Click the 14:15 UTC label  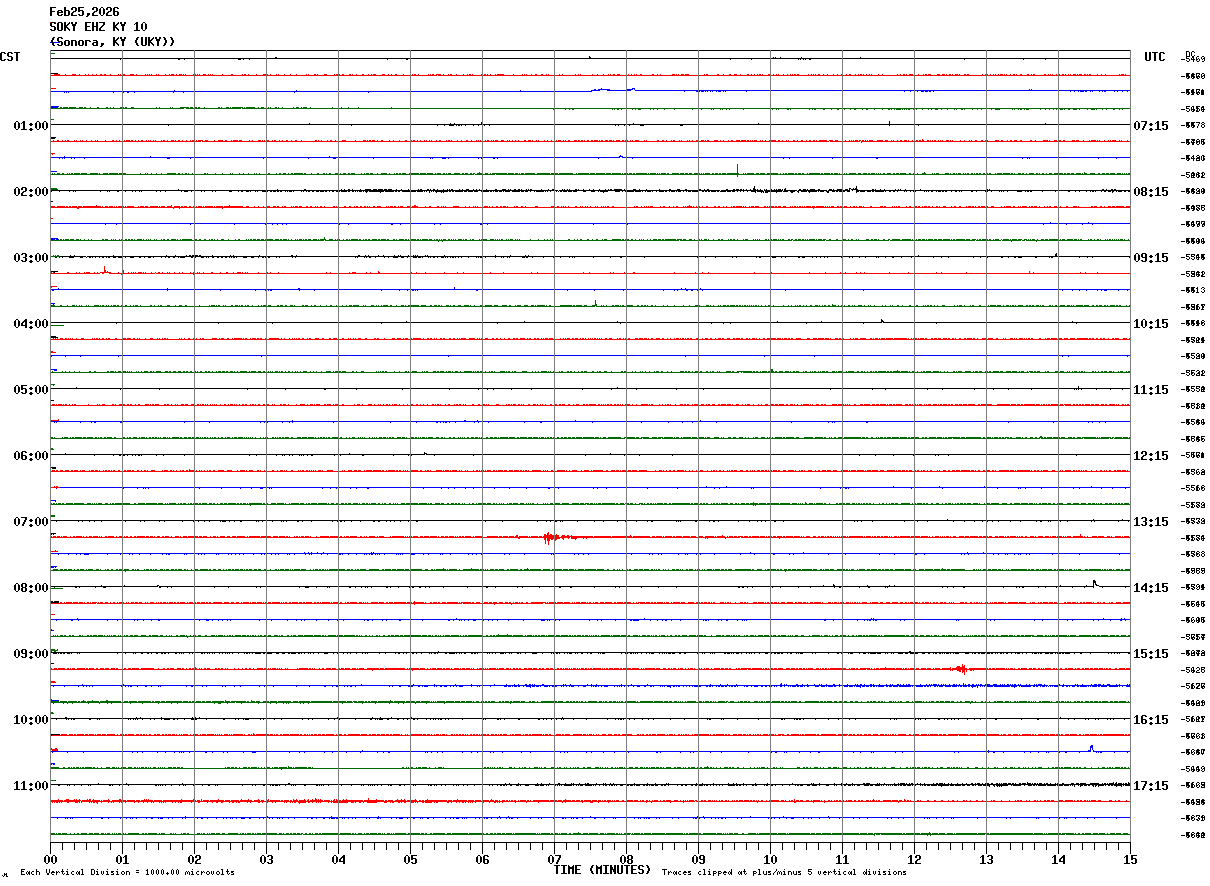pos(1151,587)
